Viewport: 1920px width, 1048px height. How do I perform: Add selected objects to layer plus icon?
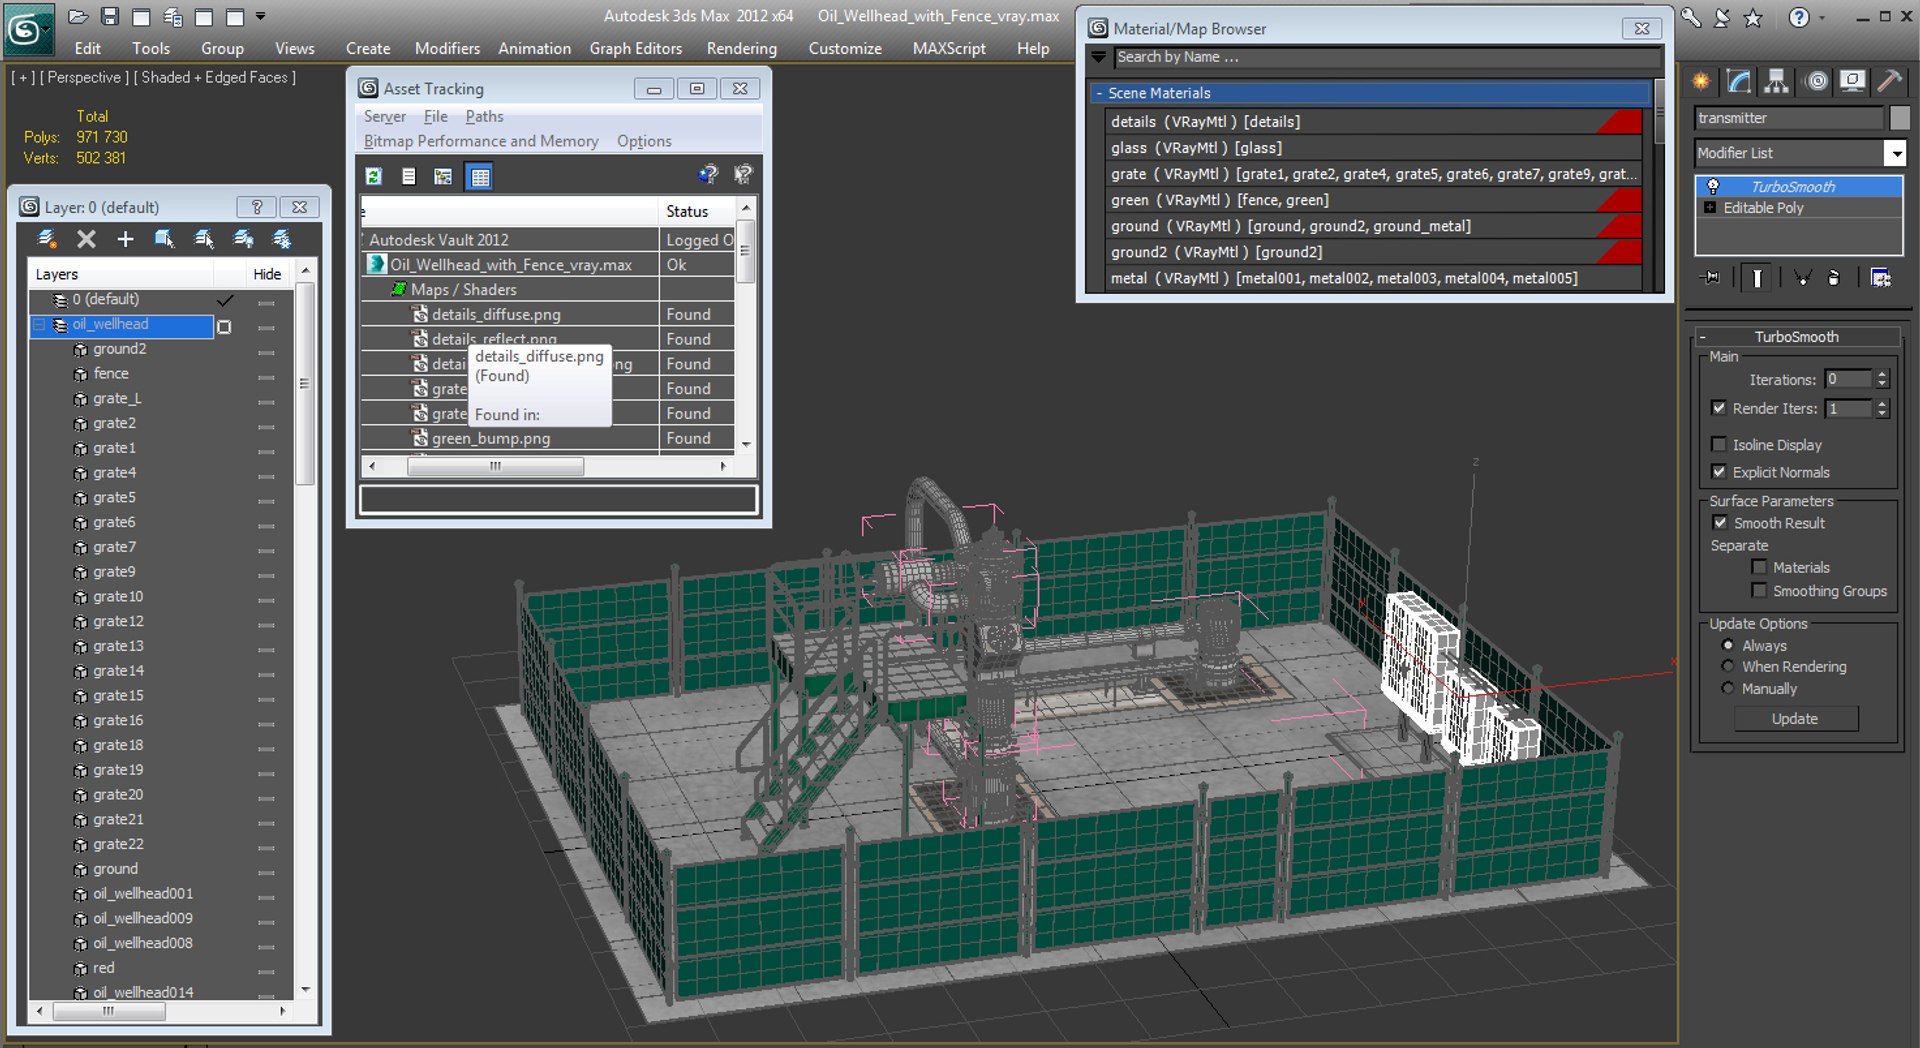pos(125,239)
